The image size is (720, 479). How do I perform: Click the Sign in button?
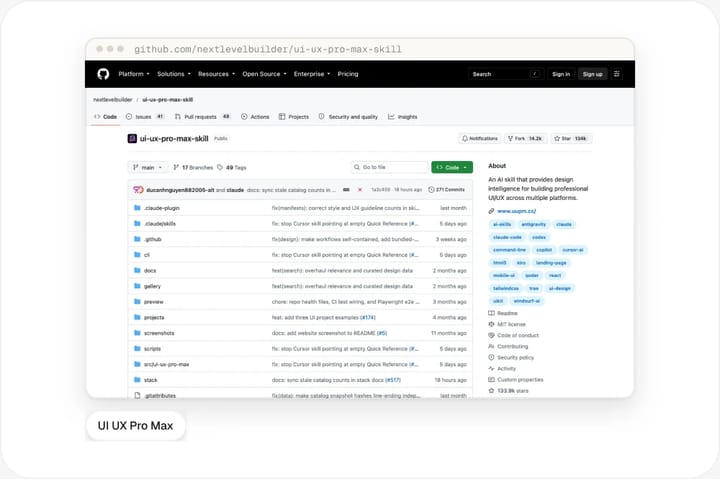[561, 74]
